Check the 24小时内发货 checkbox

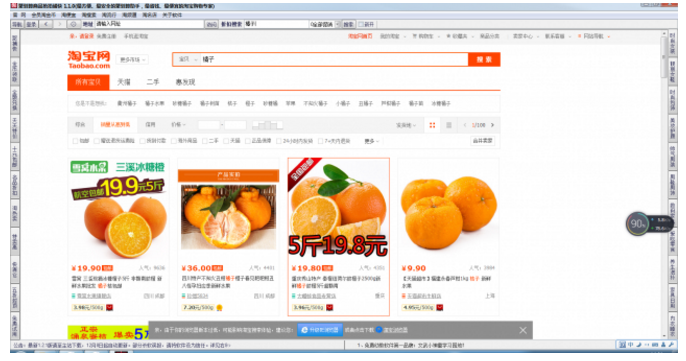279,141
